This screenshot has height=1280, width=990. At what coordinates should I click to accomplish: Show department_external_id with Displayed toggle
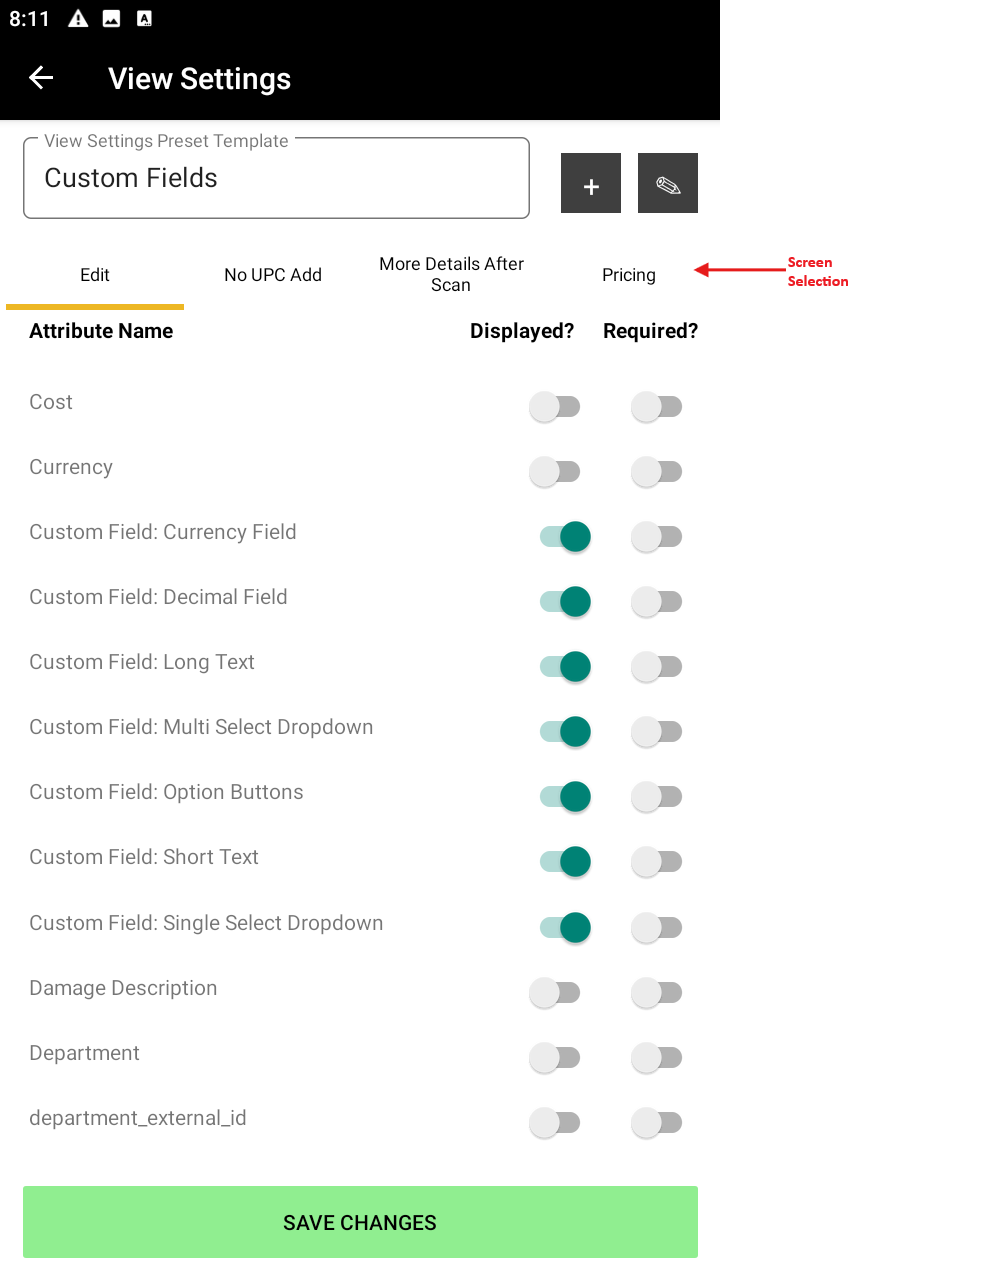coord(555,1123)
